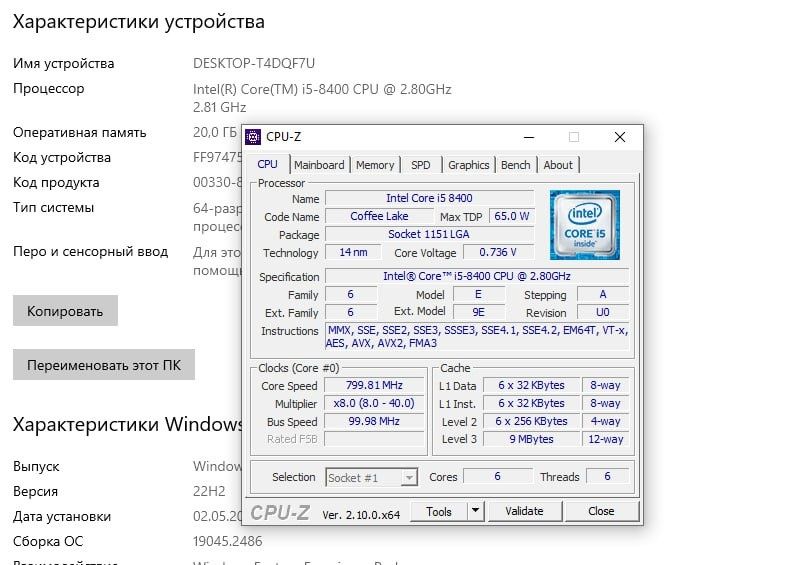803x565 pixels.
Task: Click the Характеристики устройства heading
Action: [x=139, y=22]
